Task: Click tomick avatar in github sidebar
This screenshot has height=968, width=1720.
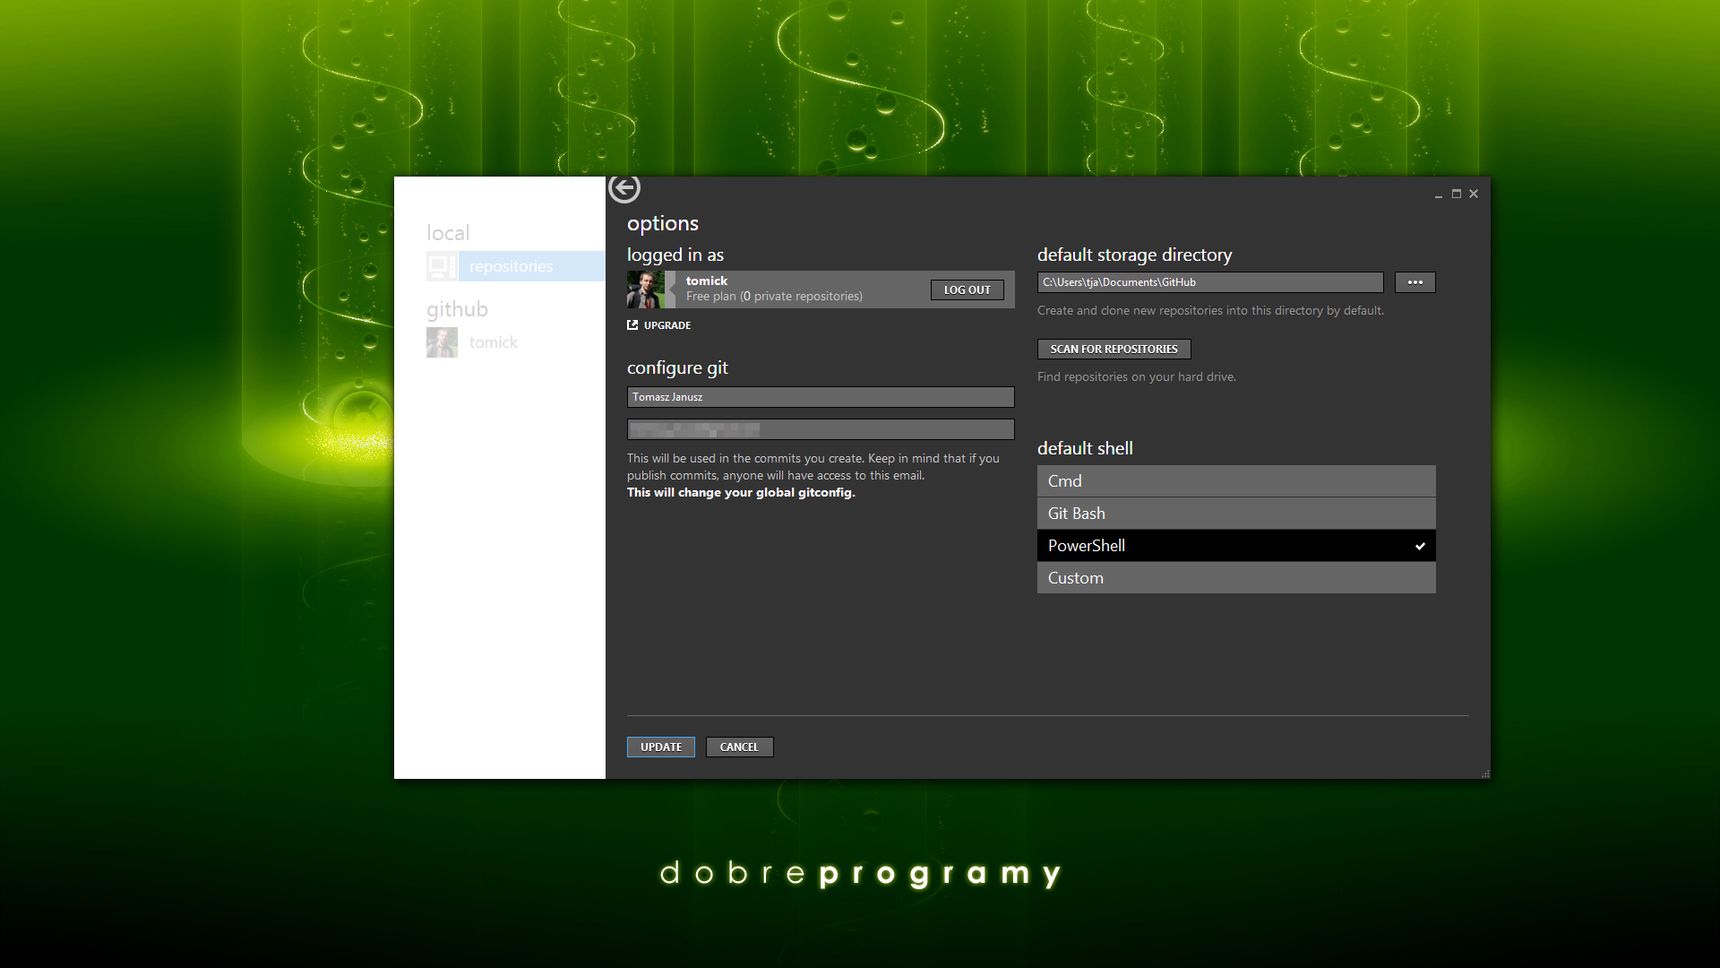Action: 442,342
